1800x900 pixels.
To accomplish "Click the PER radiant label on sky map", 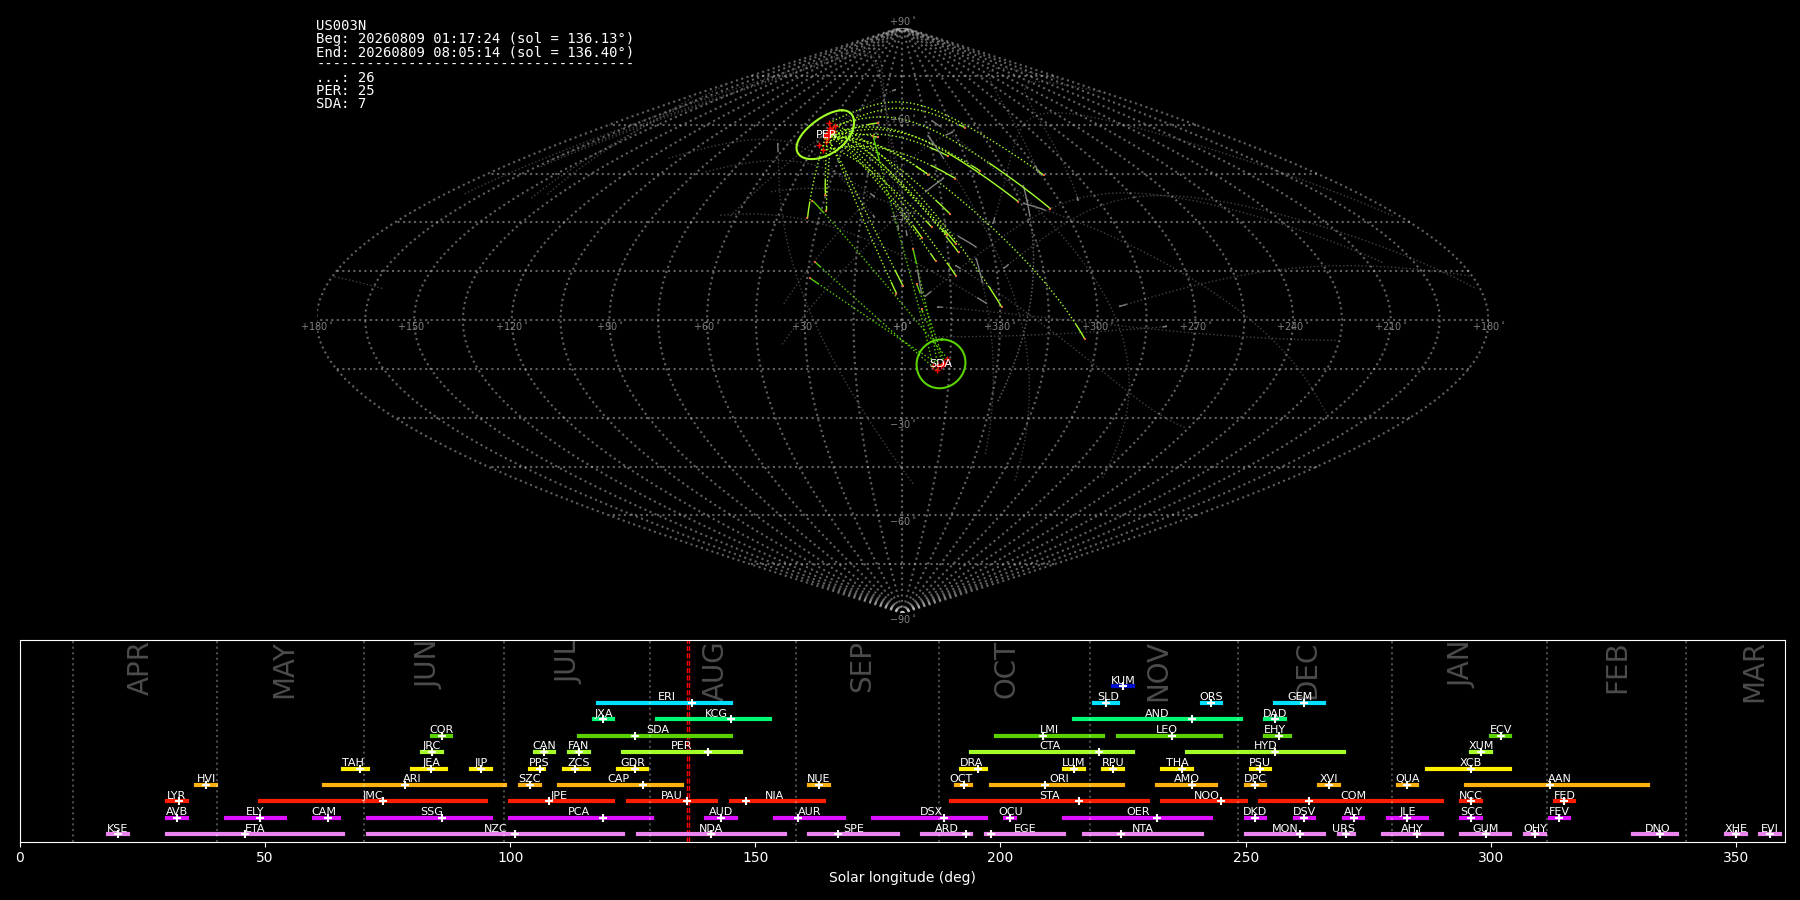I will [x=825, y=134].
